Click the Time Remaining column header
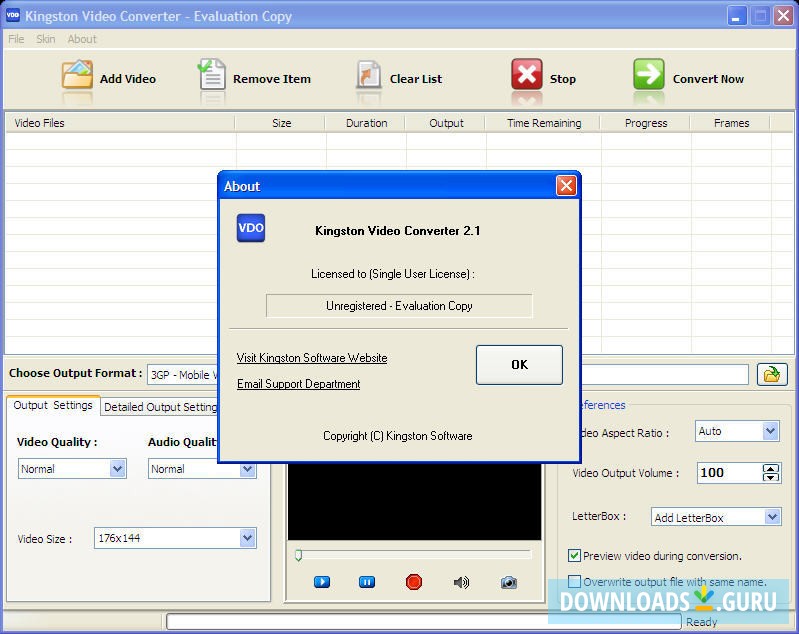The image size is (799, 634). (x=543, y=123)
